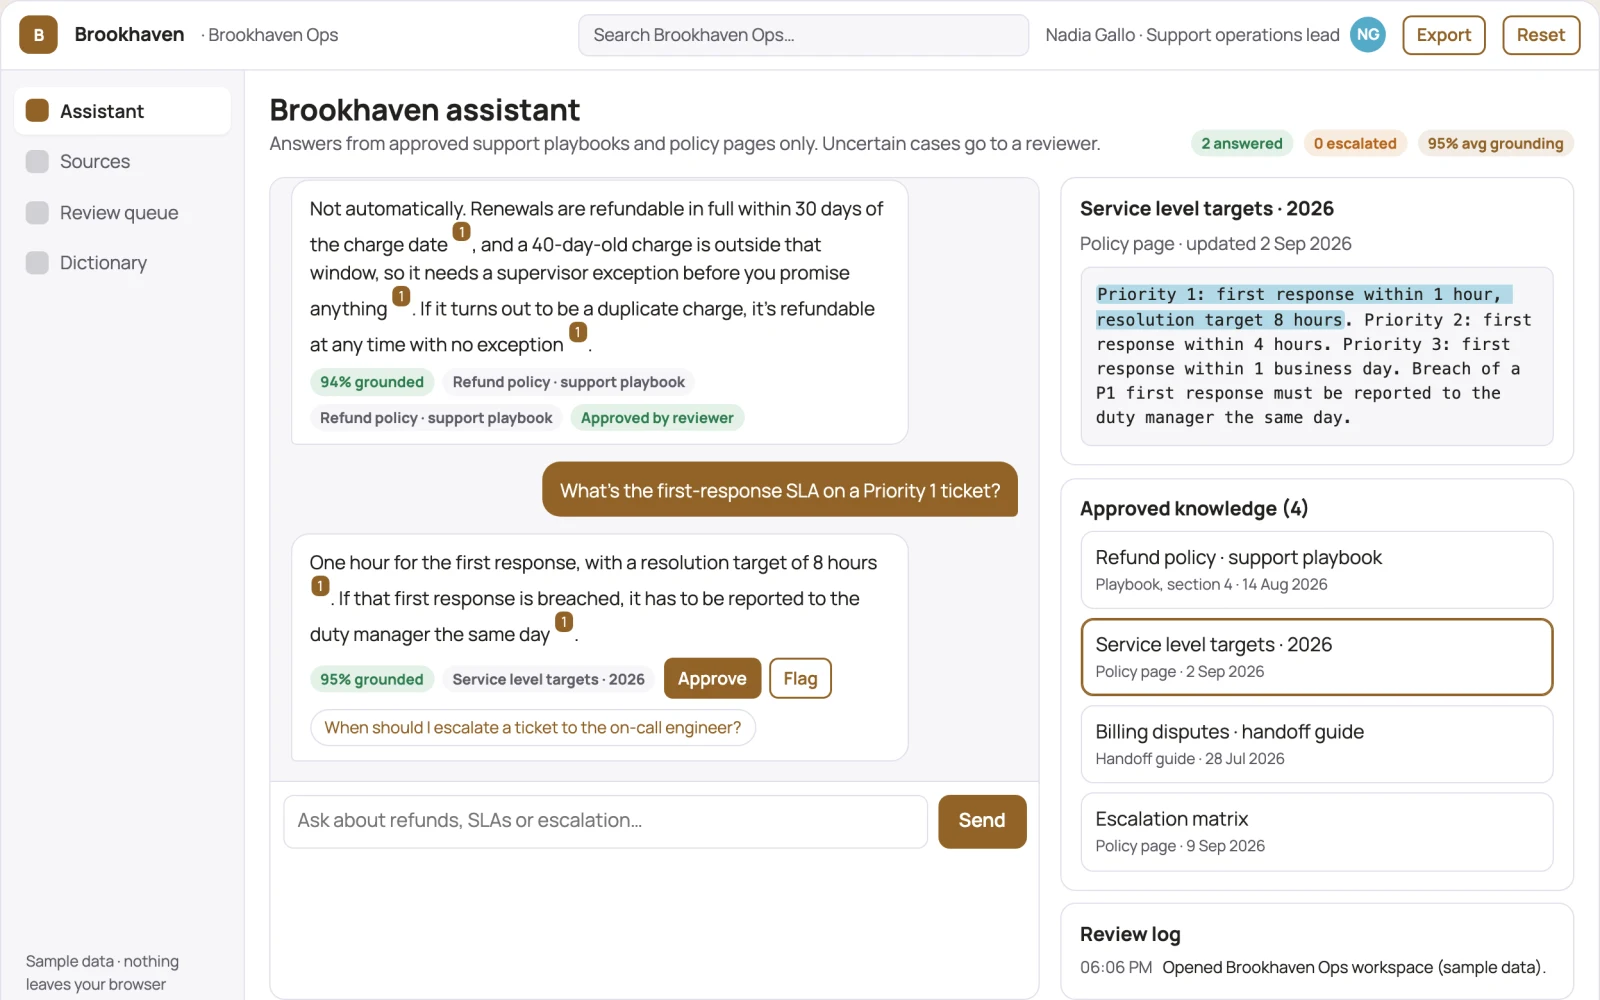Viewport: 1600px width, 1000px height.
Task: Select Dictionary in the sidebar
Action: (122, 263)
